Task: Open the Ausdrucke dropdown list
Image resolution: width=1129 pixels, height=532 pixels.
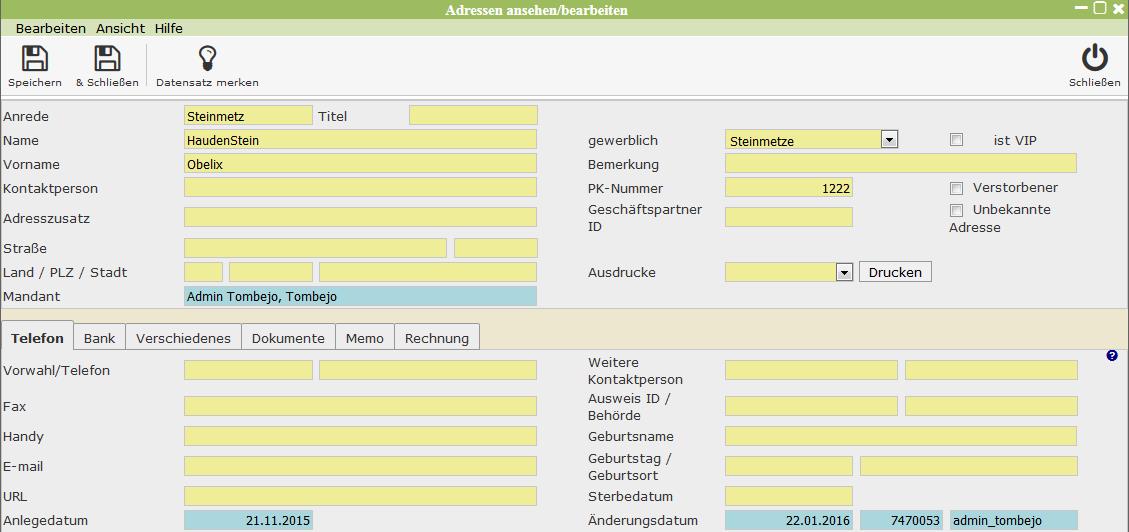Action: click(x=843, y=272)
